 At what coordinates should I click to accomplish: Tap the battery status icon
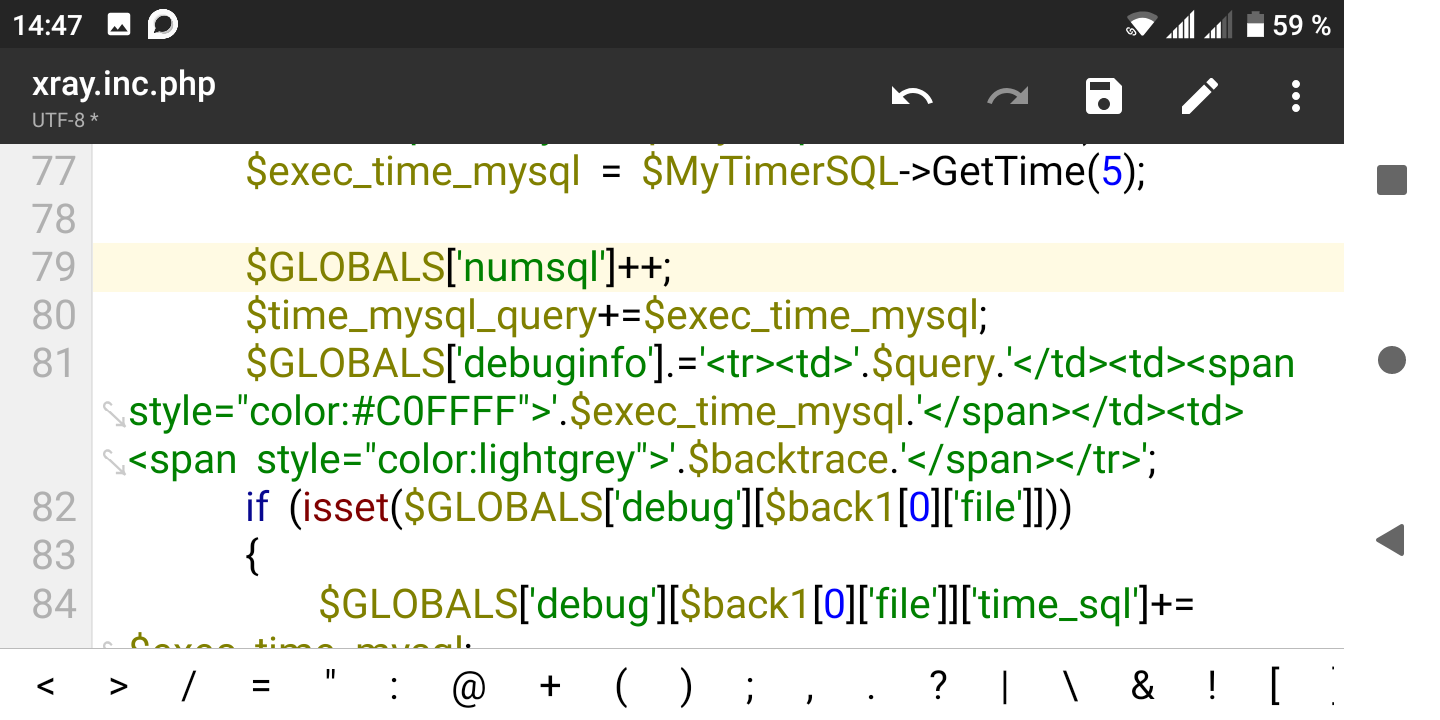tap(1255, 25)
